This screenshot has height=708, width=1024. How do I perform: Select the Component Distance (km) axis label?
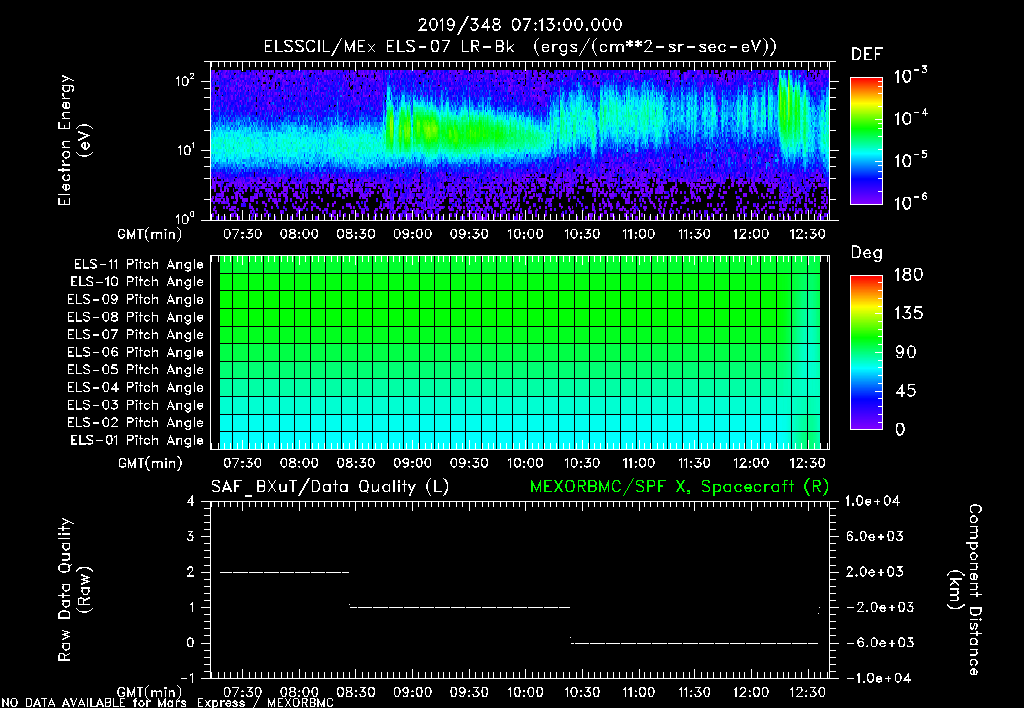(x=965, y=590)
